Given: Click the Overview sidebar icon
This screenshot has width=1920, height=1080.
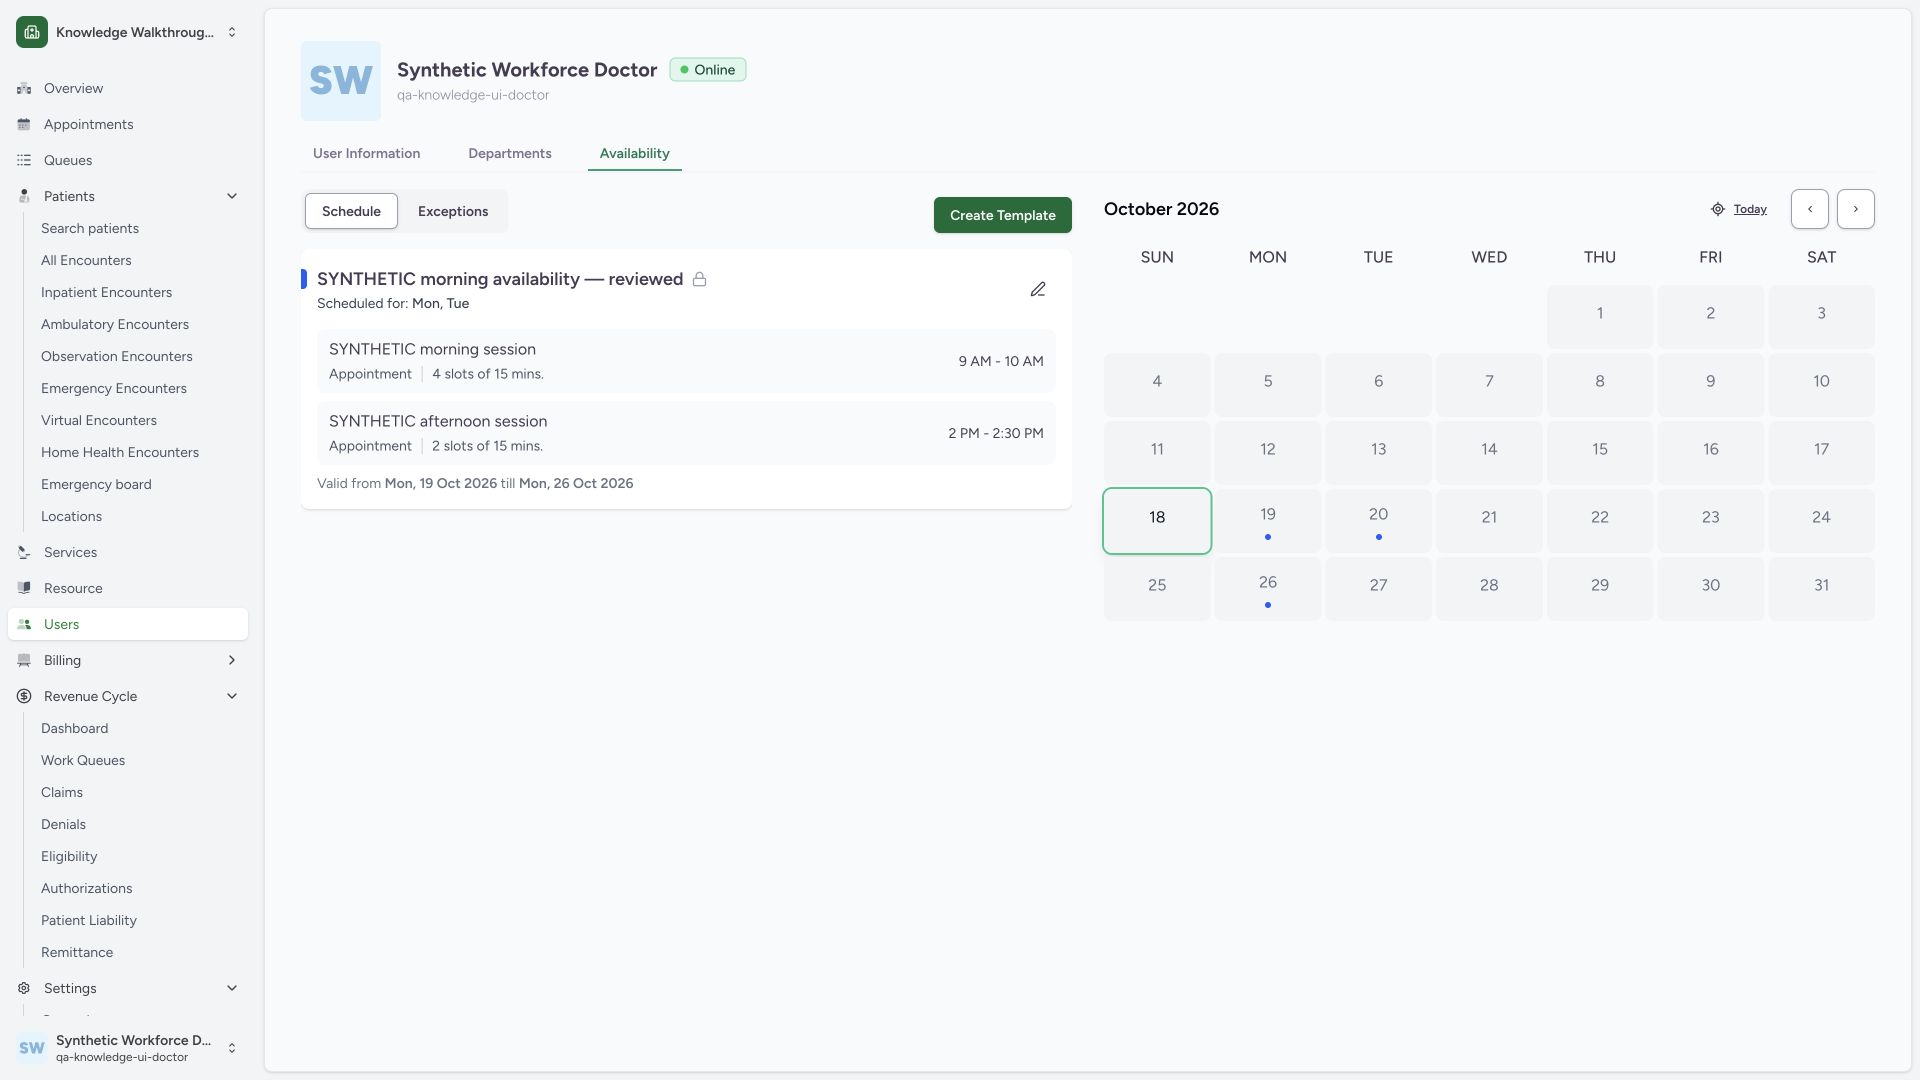Looking at the screenshot, I should (24, 88).
